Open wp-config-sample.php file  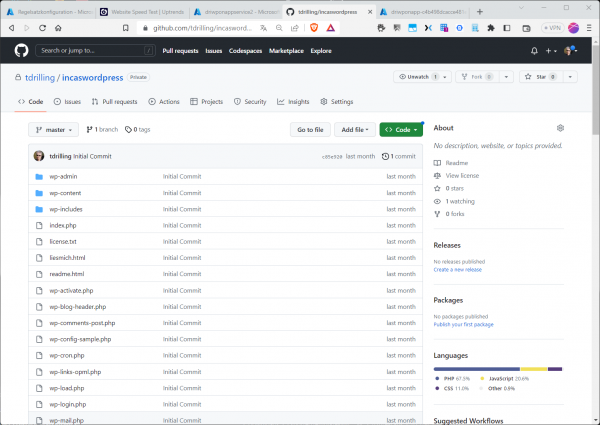(80, 339)
